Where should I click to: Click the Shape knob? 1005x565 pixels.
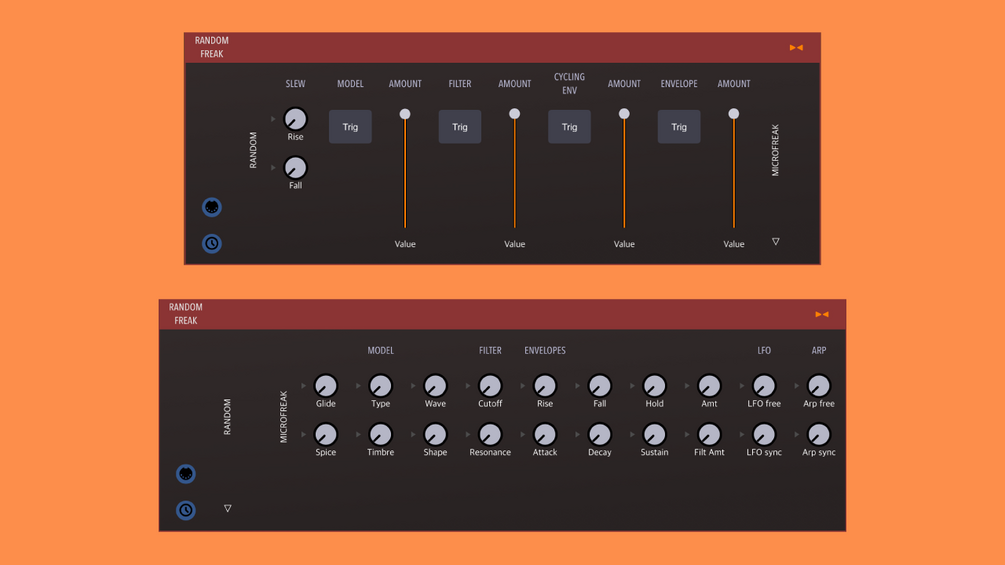click(x=435, y=434)
